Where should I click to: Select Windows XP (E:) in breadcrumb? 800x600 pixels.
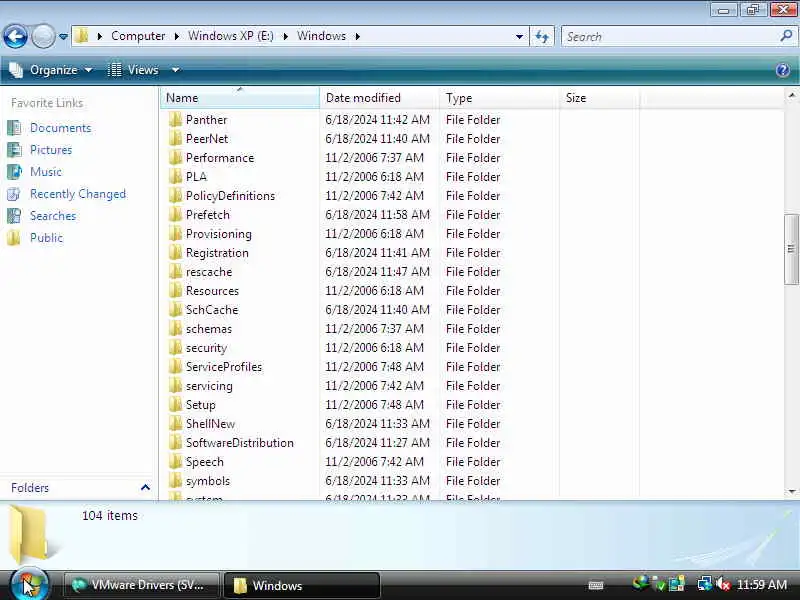click(x=231, y=36)
